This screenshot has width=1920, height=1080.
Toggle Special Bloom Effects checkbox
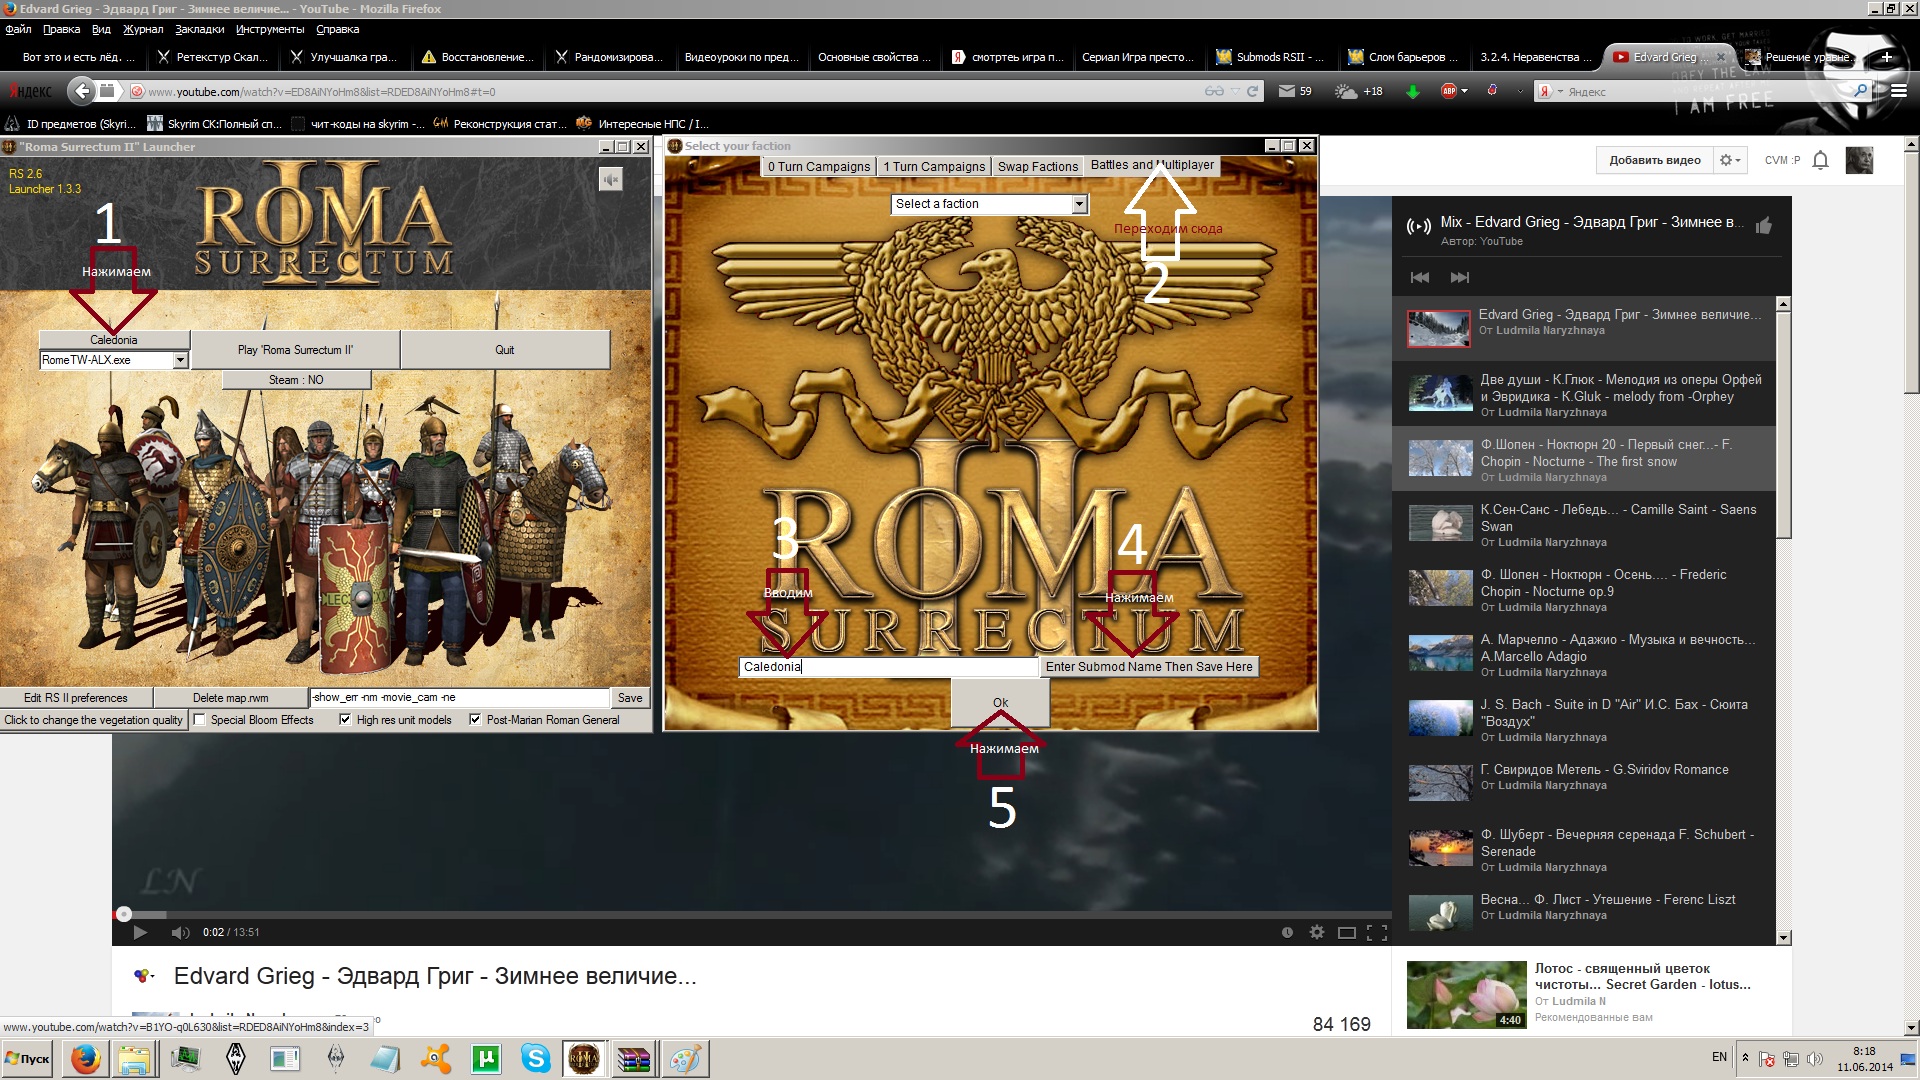[x=199, y=719]
